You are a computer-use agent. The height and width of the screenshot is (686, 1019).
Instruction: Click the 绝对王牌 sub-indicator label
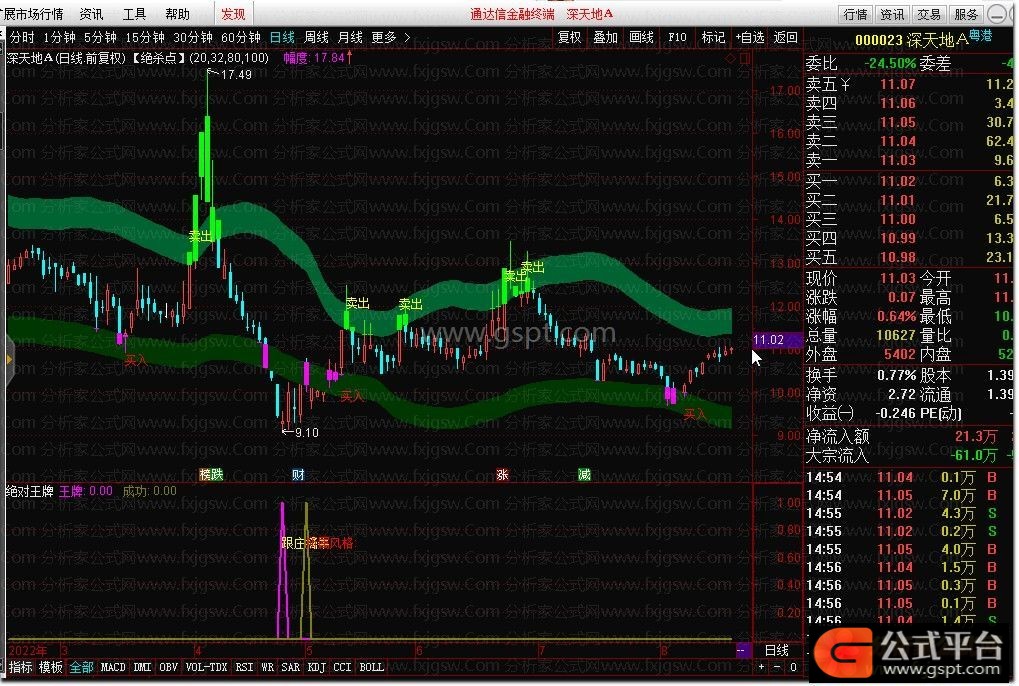click(x=30, y=492)
